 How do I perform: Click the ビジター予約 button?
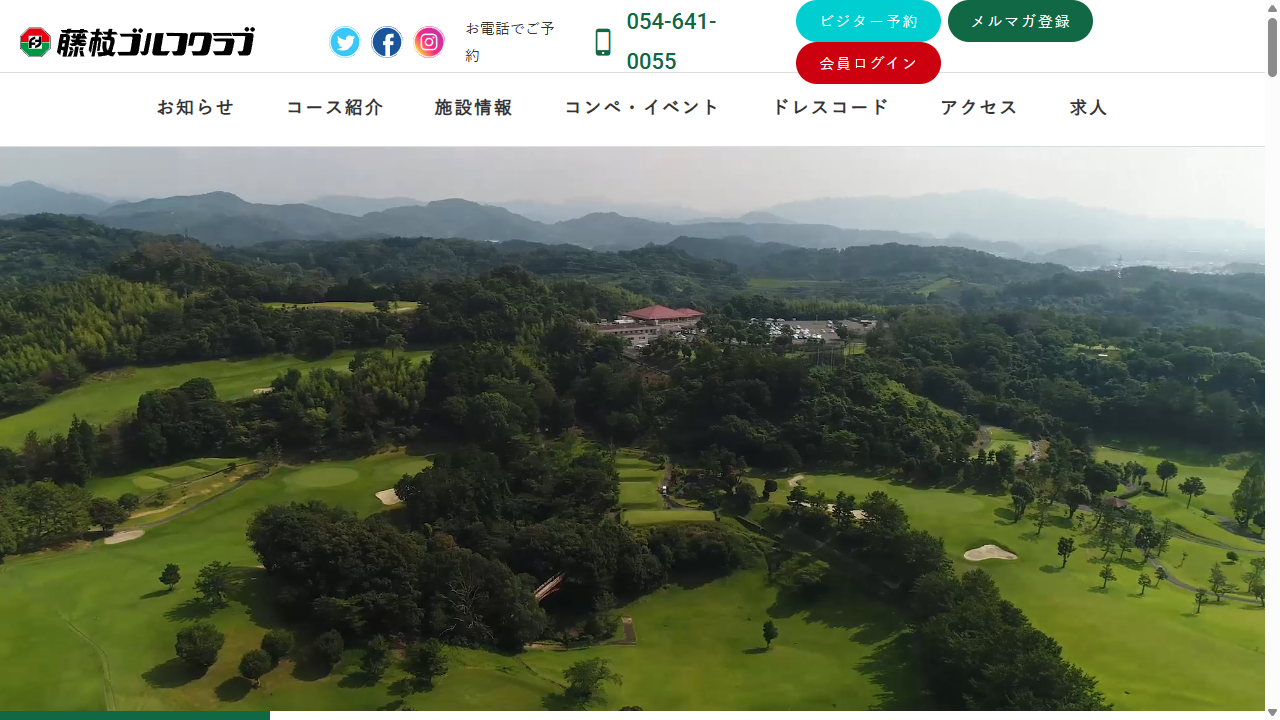click(868, 21)
